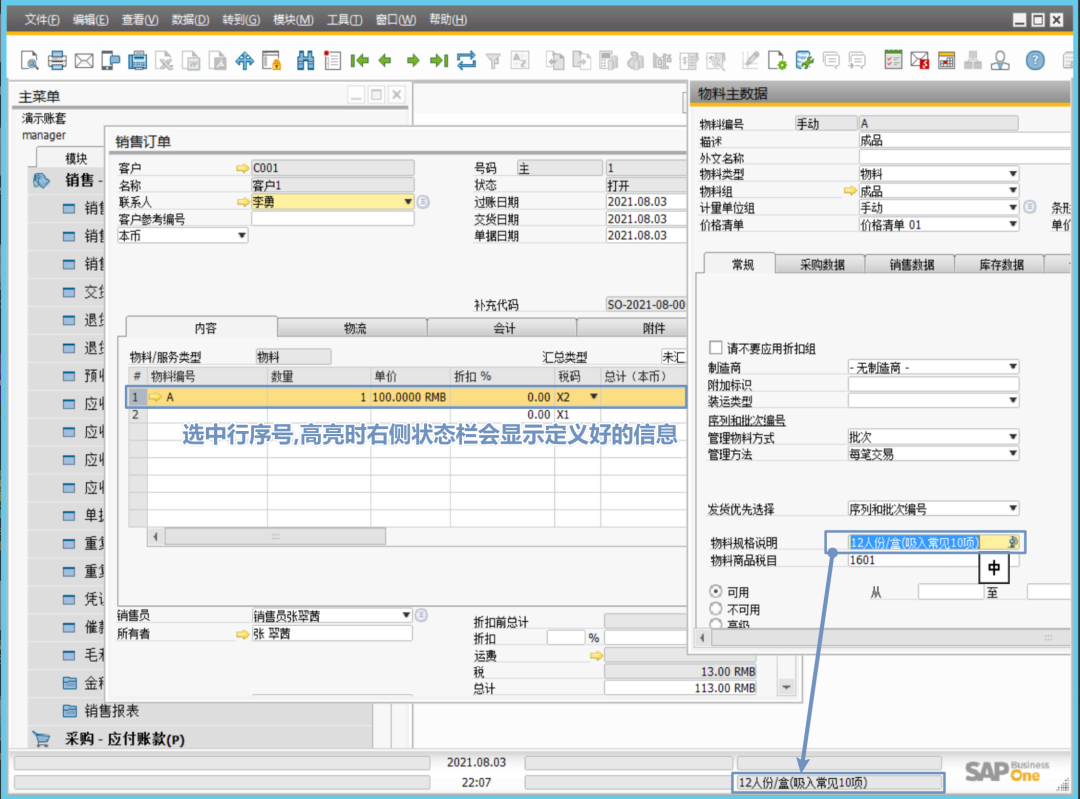The image size is (1080, 799).
Task: Click the 客户参考编号 input field
Action: [x=333, y=219]
